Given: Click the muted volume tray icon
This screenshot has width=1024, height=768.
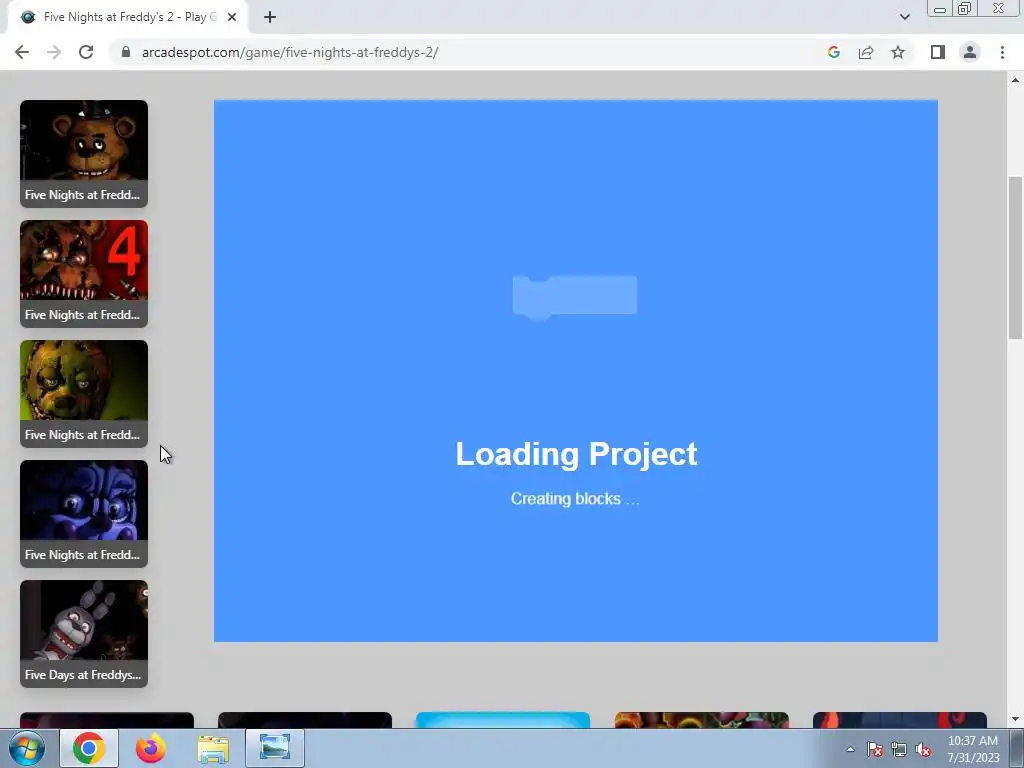Looking at the screenshot, I should pyautogui.click(x=923, y=750).
